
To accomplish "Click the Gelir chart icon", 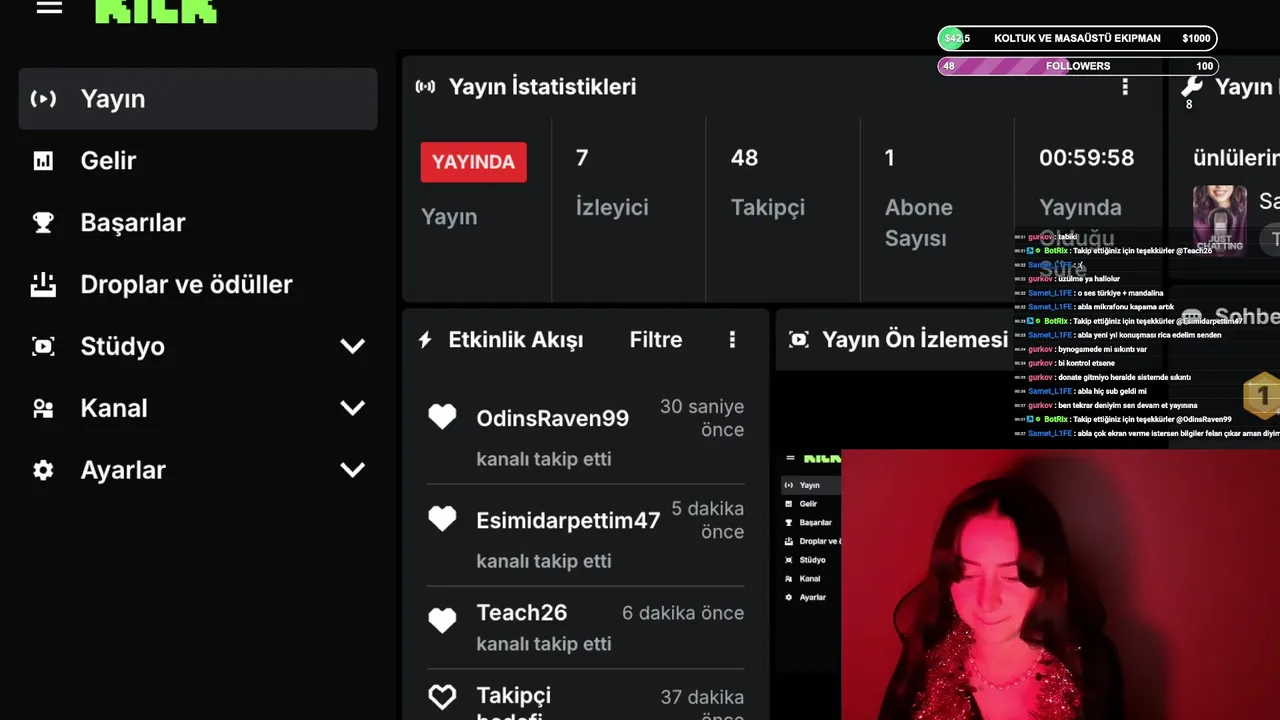I will (43, 161).
